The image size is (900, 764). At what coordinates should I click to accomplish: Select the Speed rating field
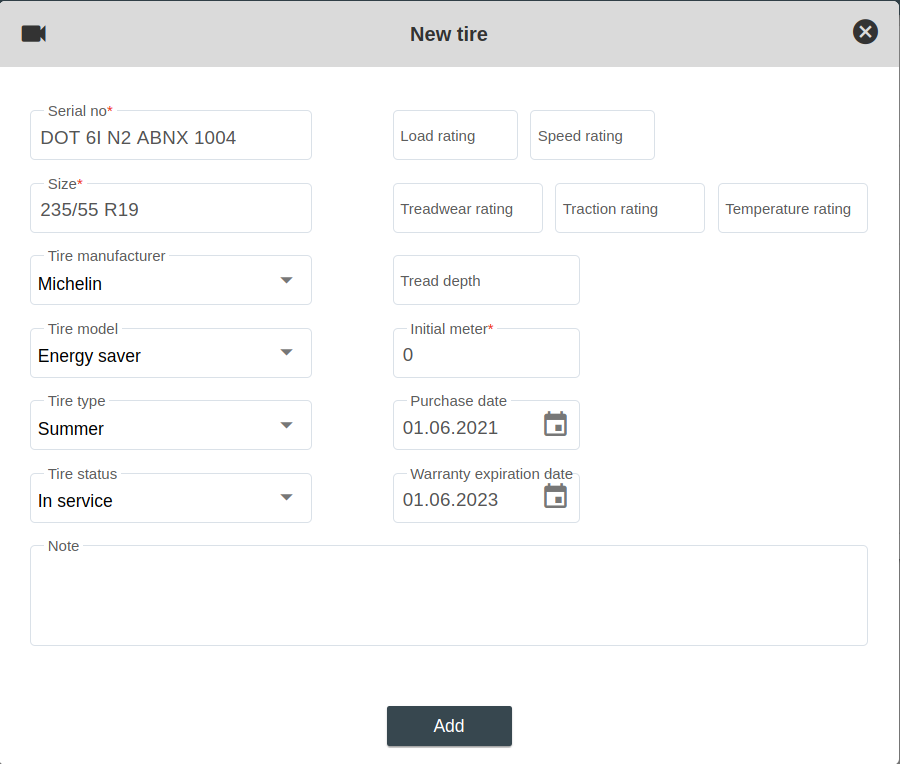coord(592,136)
